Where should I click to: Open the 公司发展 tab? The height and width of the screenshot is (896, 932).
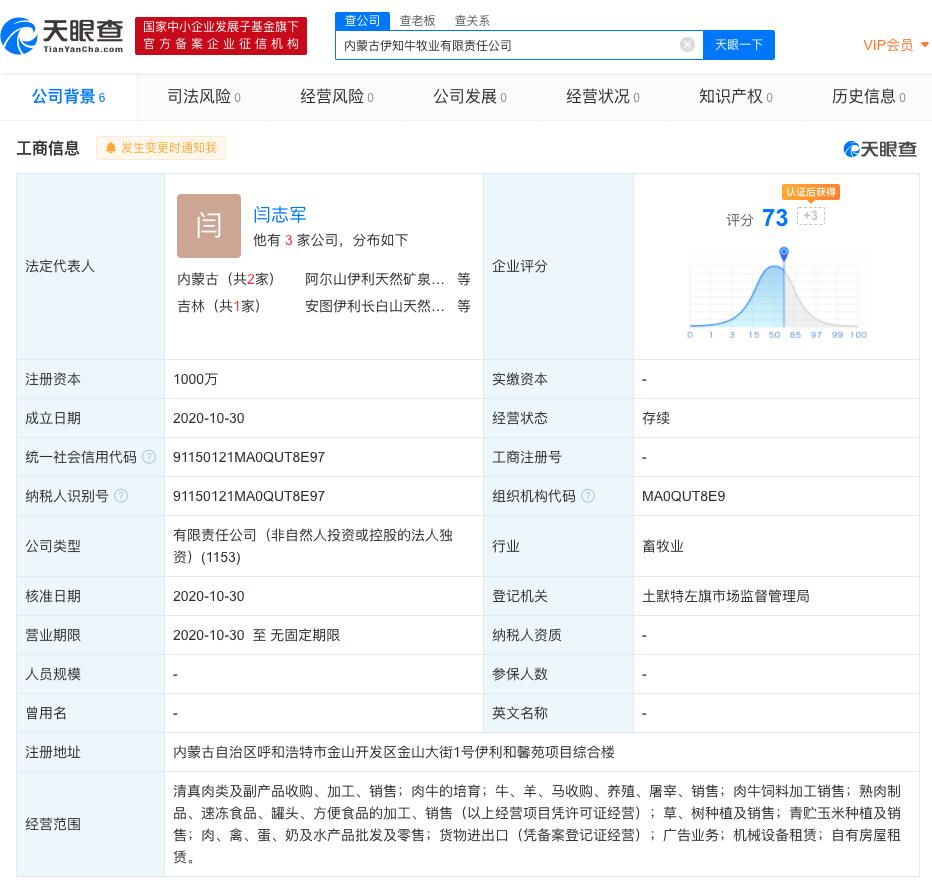tap(470, 96)
